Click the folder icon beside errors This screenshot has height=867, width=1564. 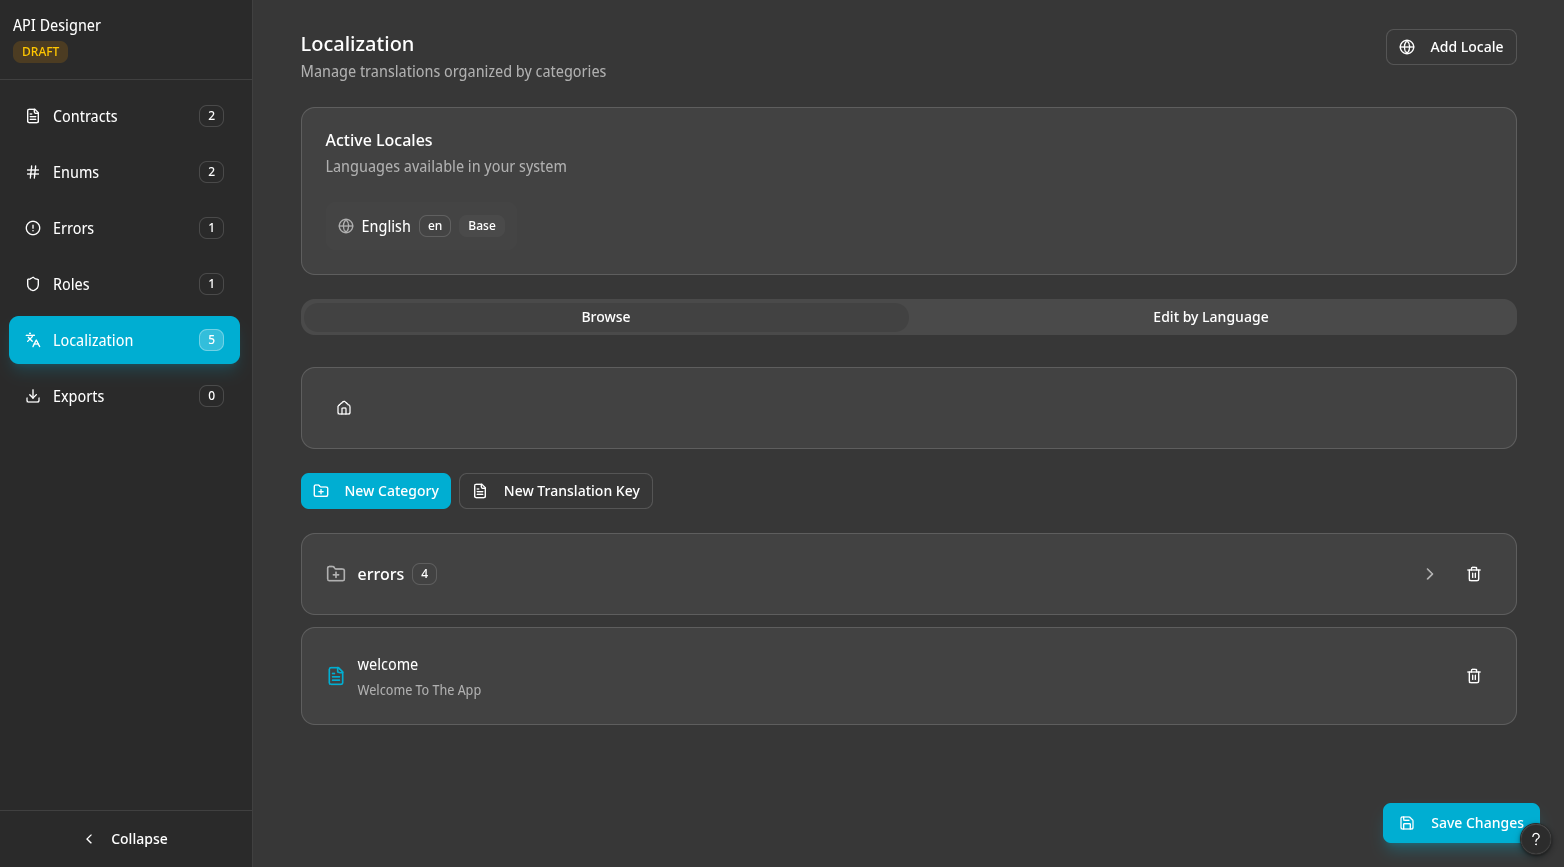(x=336, y=574)
